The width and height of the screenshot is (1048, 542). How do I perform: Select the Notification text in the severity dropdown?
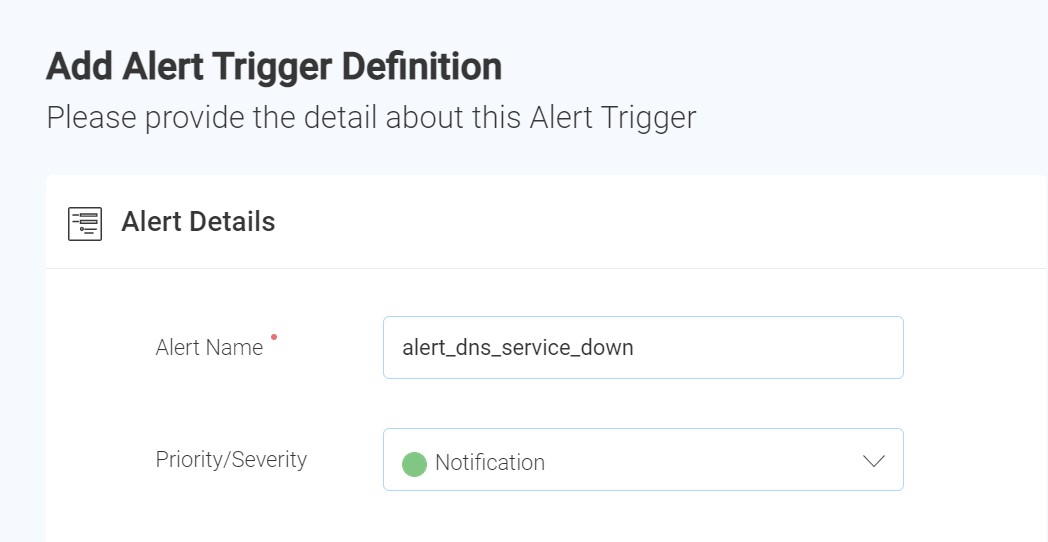click(x=490, y=462)
